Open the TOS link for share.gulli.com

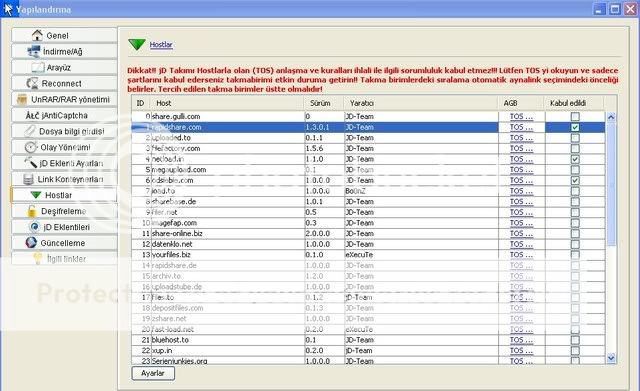pos(521,117)
